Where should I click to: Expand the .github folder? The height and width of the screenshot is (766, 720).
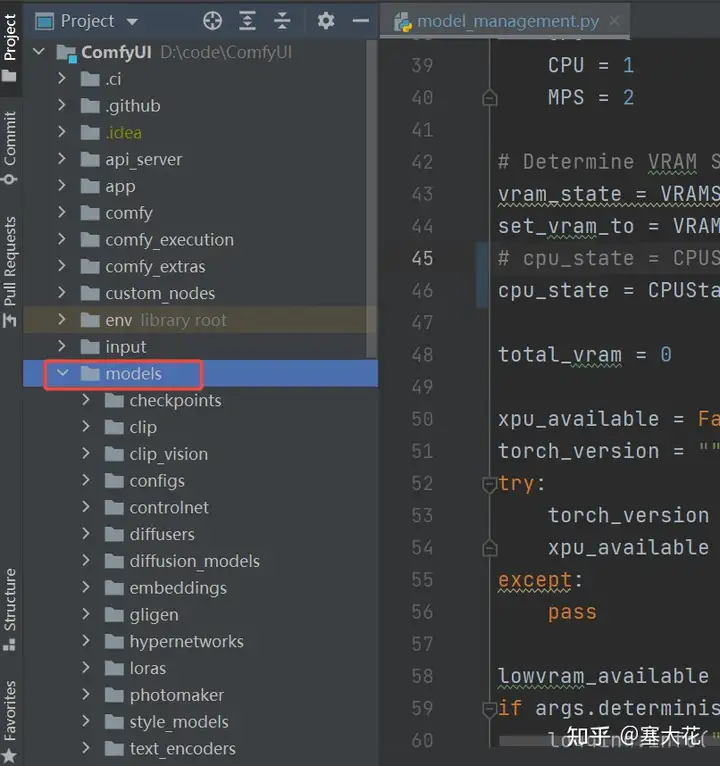pos(62,105)
